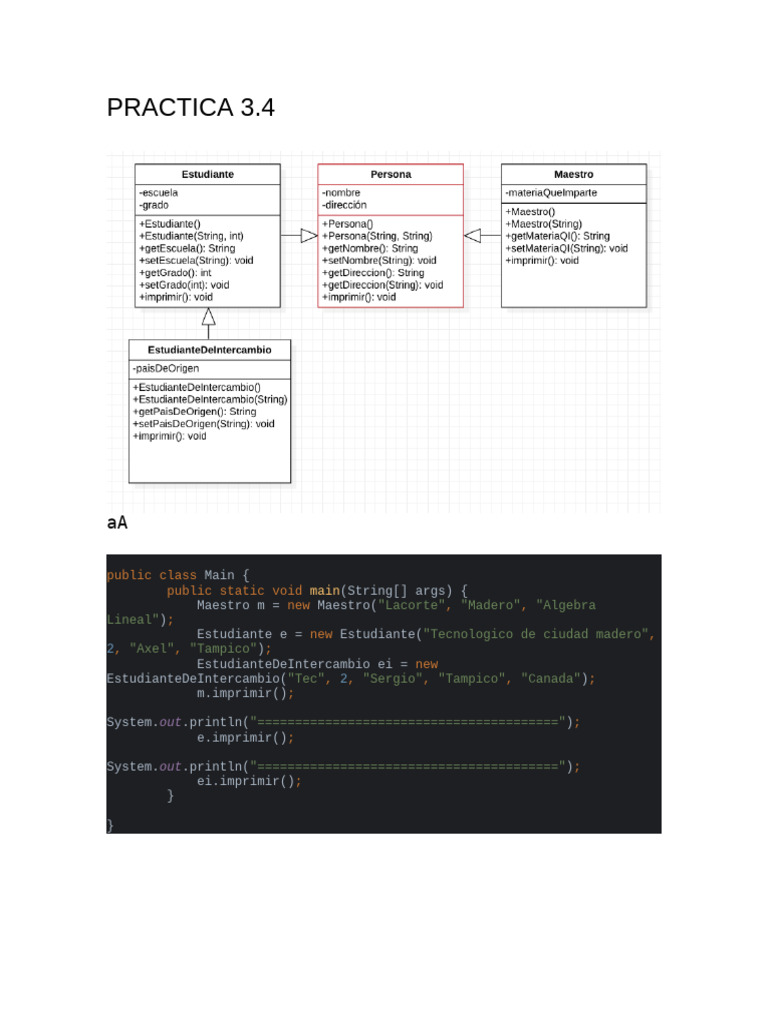Click the second System.out.println line
This screenshot has width=768, height=1024.
[x=344, y=767]
